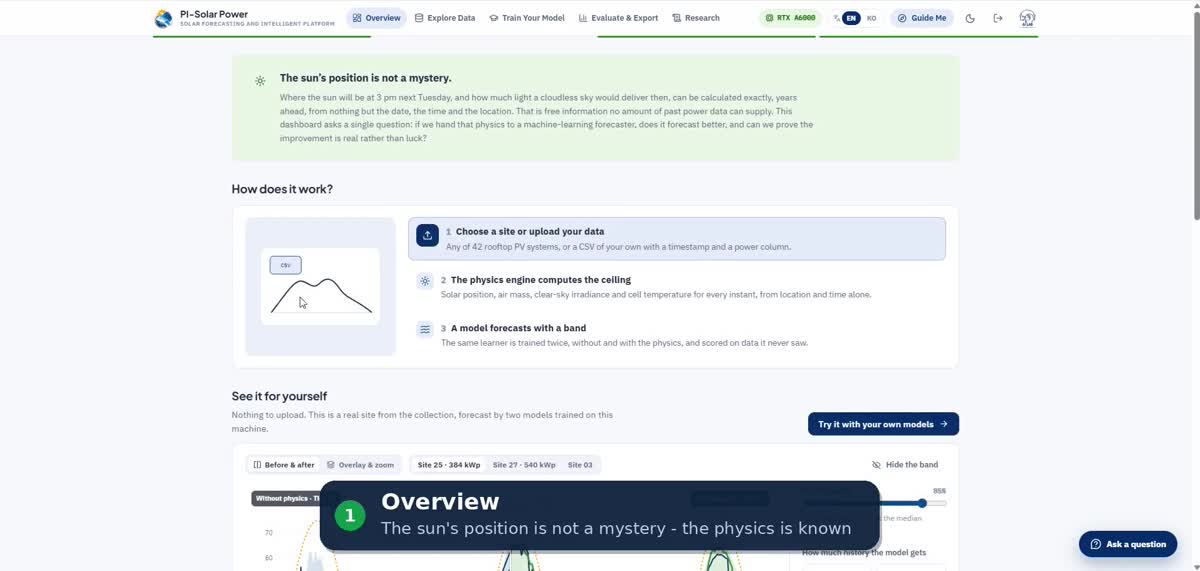This screenshot has width=1200, height=571.
Task: Choose the Before & after view
Action: pos(284,465)
